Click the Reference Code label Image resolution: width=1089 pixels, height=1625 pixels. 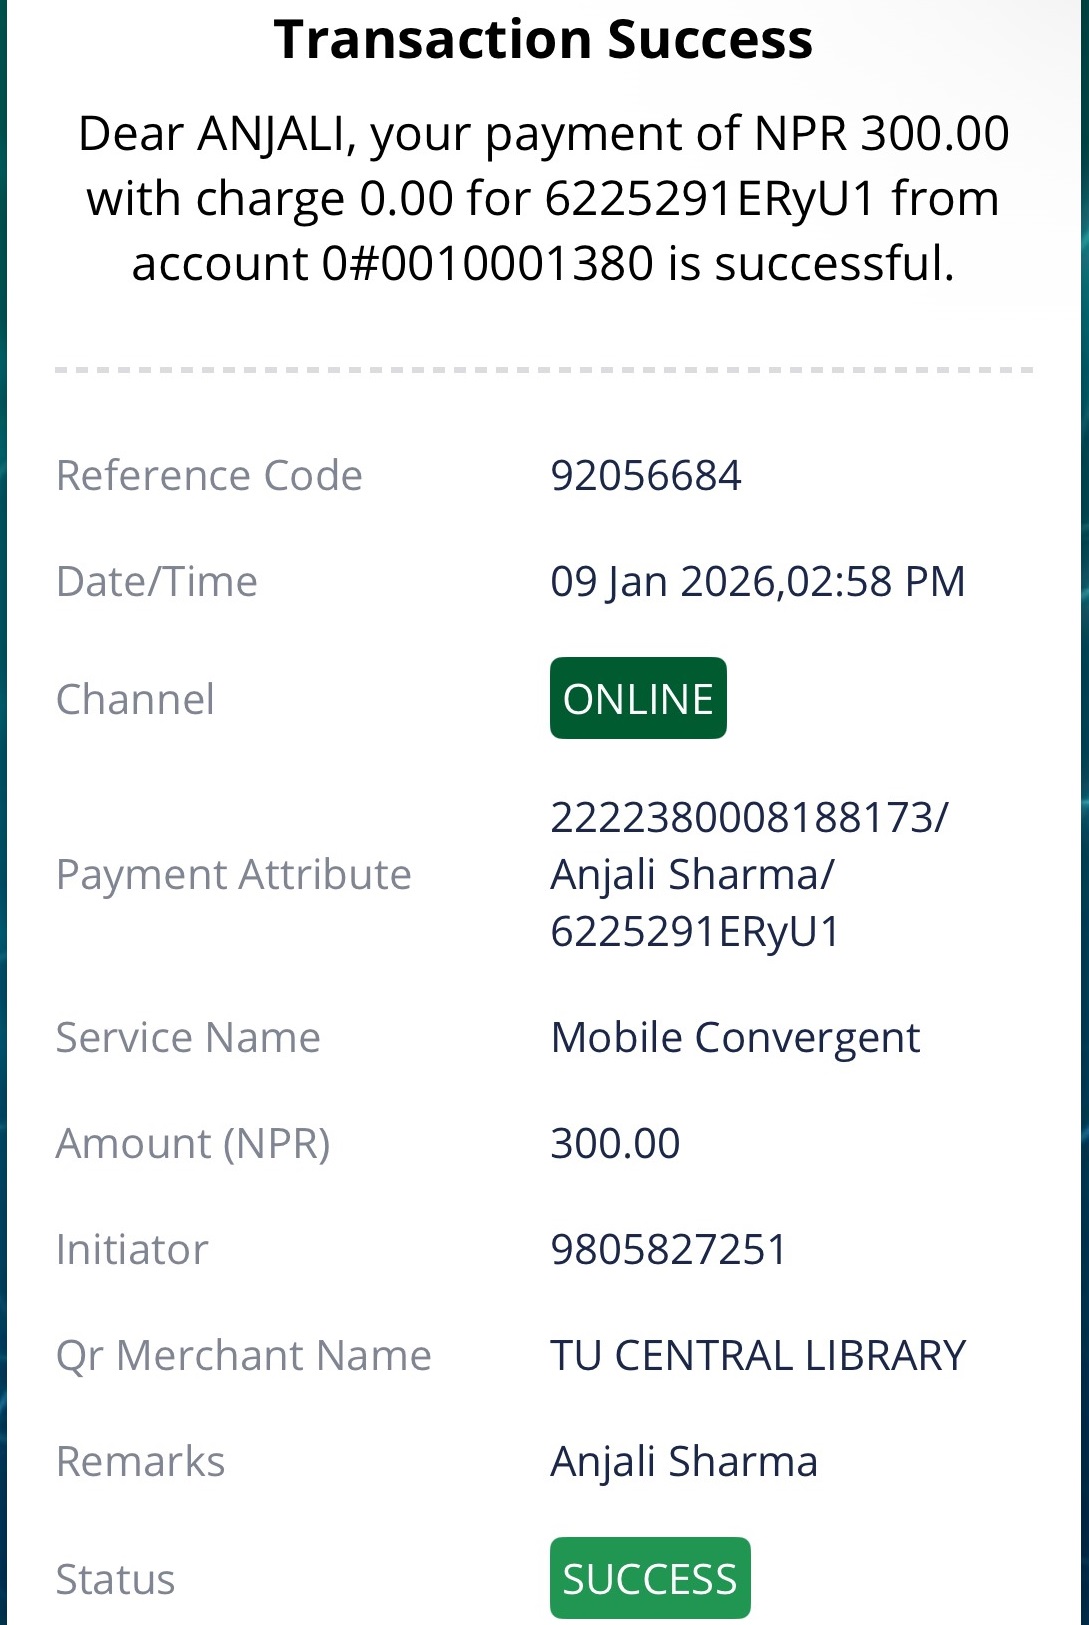pyautogui.click(x=209, y=476)
